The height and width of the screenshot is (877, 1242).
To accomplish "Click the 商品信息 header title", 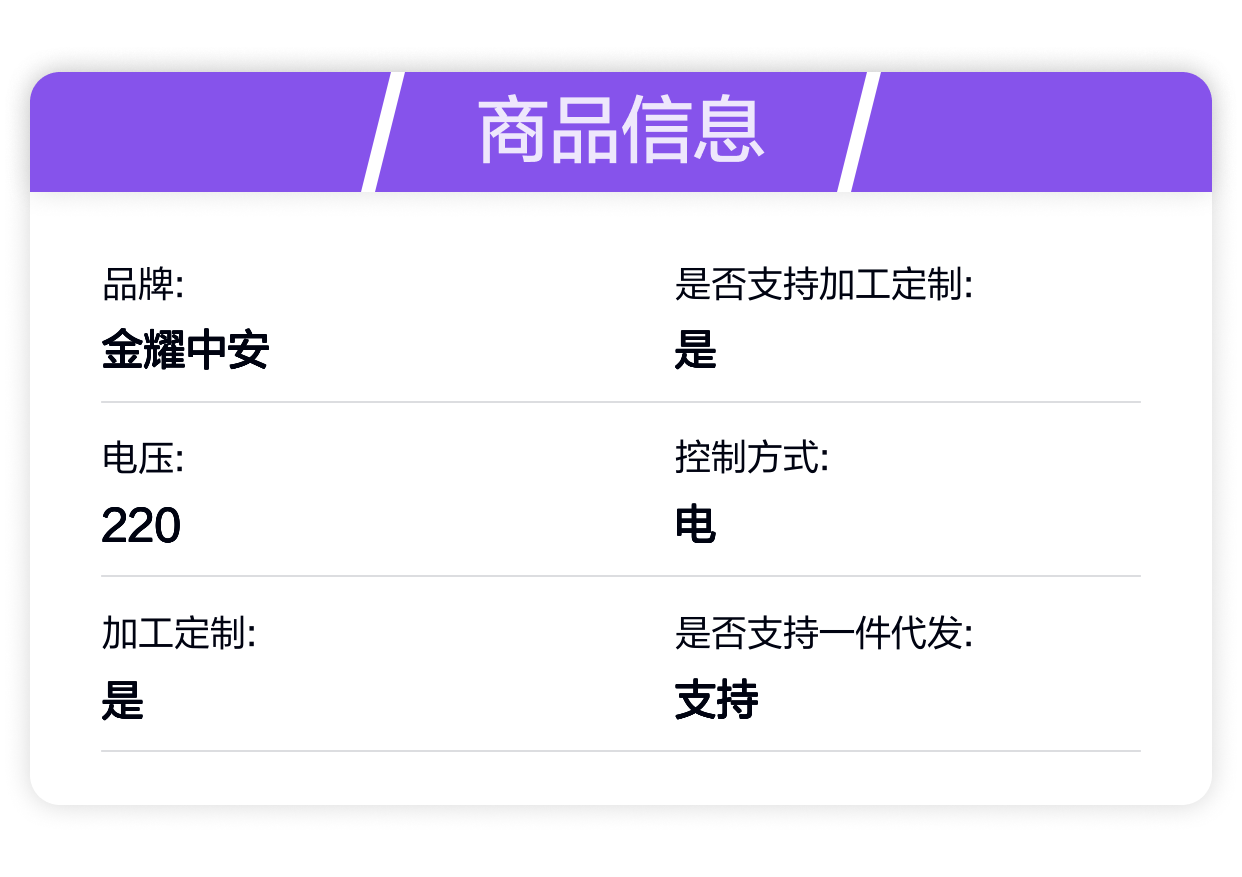I will point(621,131).
